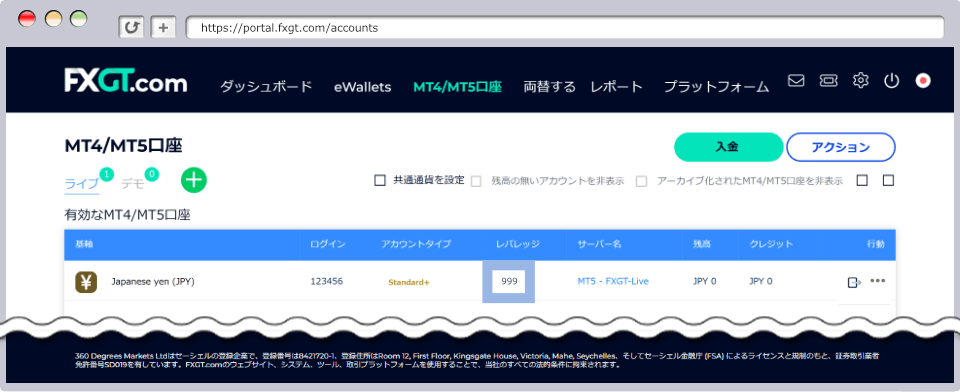Click the account transfer icon in row
The width and height of the screenshot is (960, 392).
(x=854, y=282)
